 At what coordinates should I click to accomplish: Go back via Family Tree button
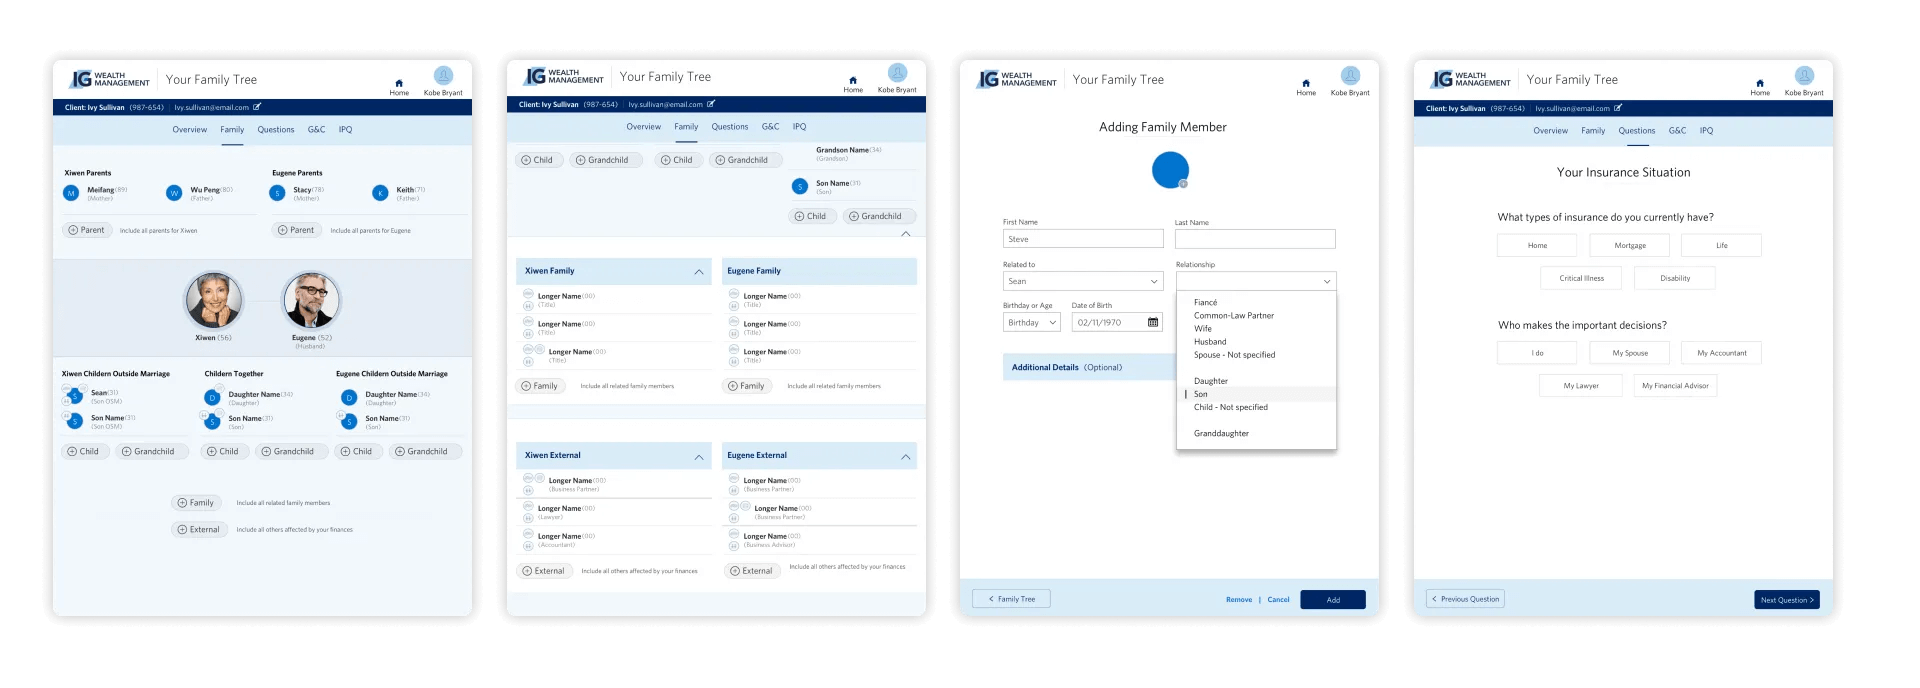click(x=1011, y=599)
